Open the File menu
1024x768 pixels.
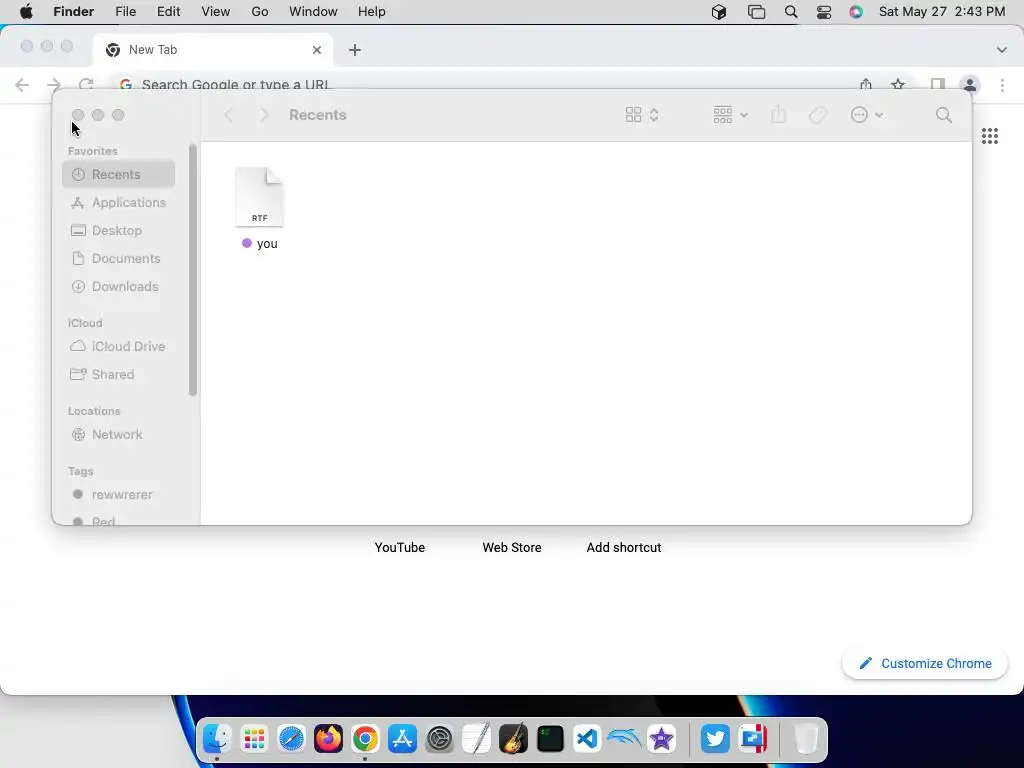click(125, 12)
